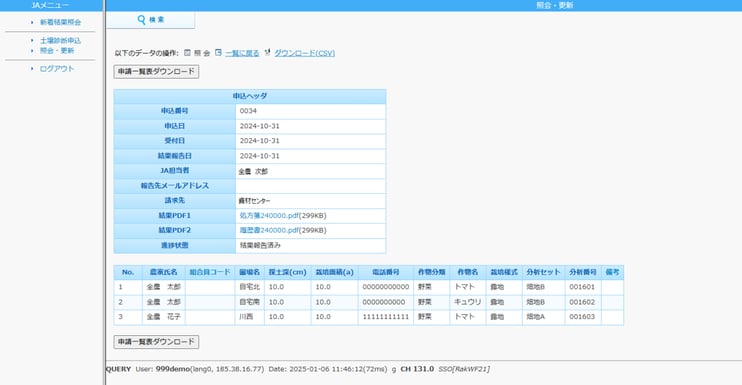
Task: Click the 農家氏名 column header
Action: (164, 272)
